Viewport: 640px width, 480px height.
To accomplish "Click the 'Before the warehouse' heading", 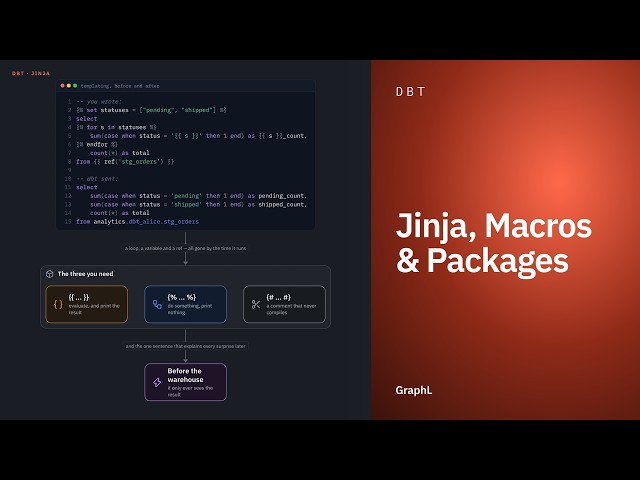I will 185,375.
